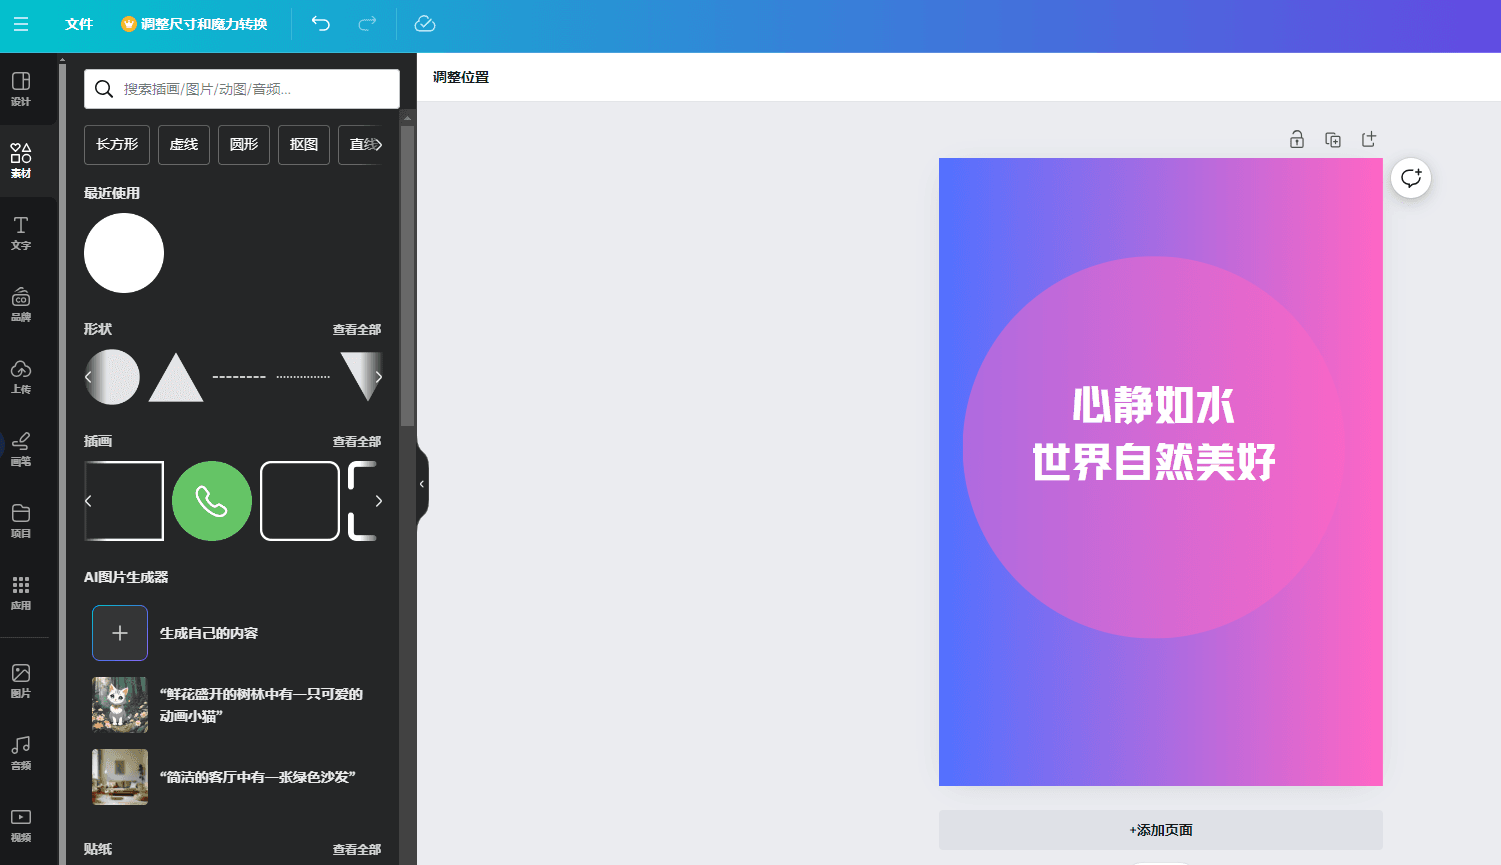The height and width of the screenshot is (865, 1501).
Task: Select the recently used white circle
Action: pos(124,253)
